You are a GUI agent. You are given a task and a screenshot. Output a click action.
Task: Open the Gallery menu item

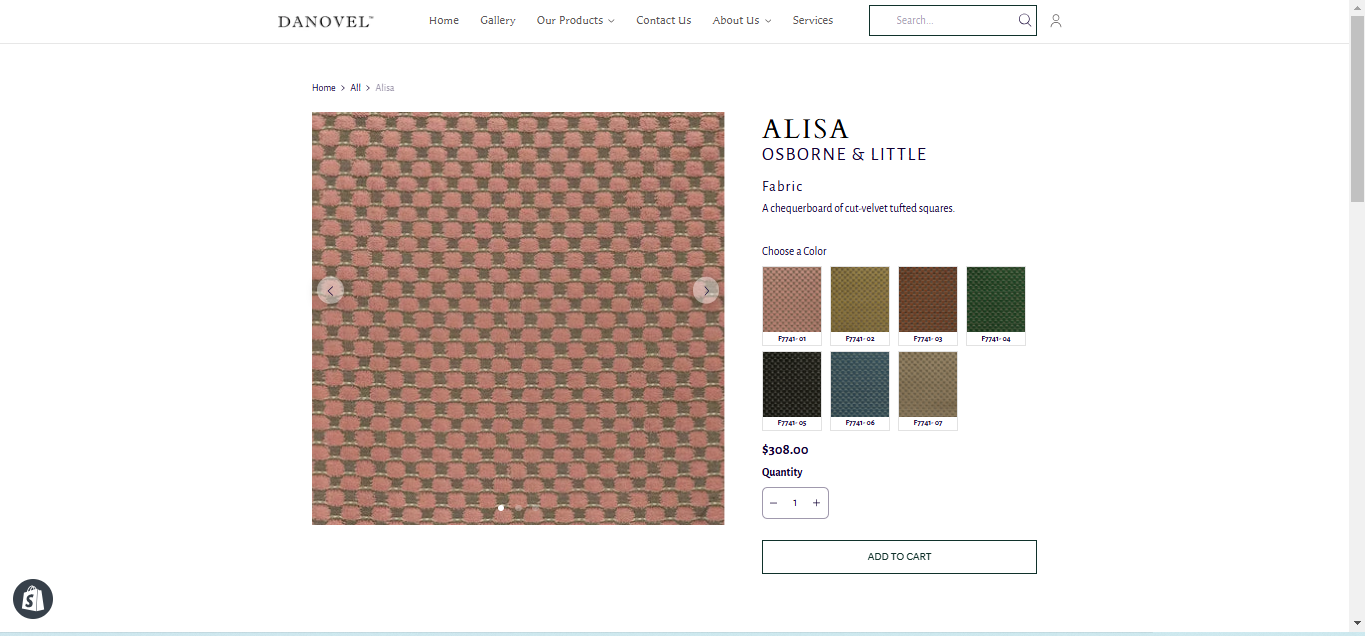(x=497, y=20)
